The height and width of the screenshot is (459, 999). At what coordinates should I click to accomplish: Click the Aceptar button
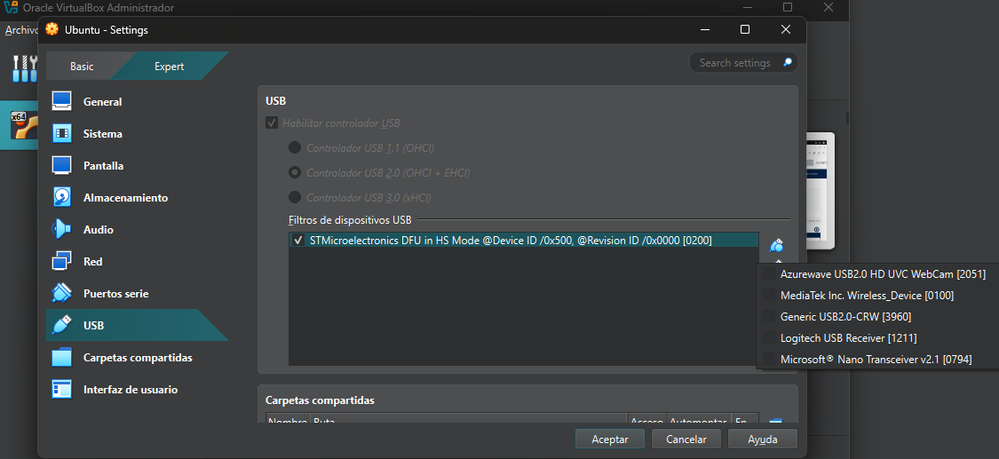point(610,439)
